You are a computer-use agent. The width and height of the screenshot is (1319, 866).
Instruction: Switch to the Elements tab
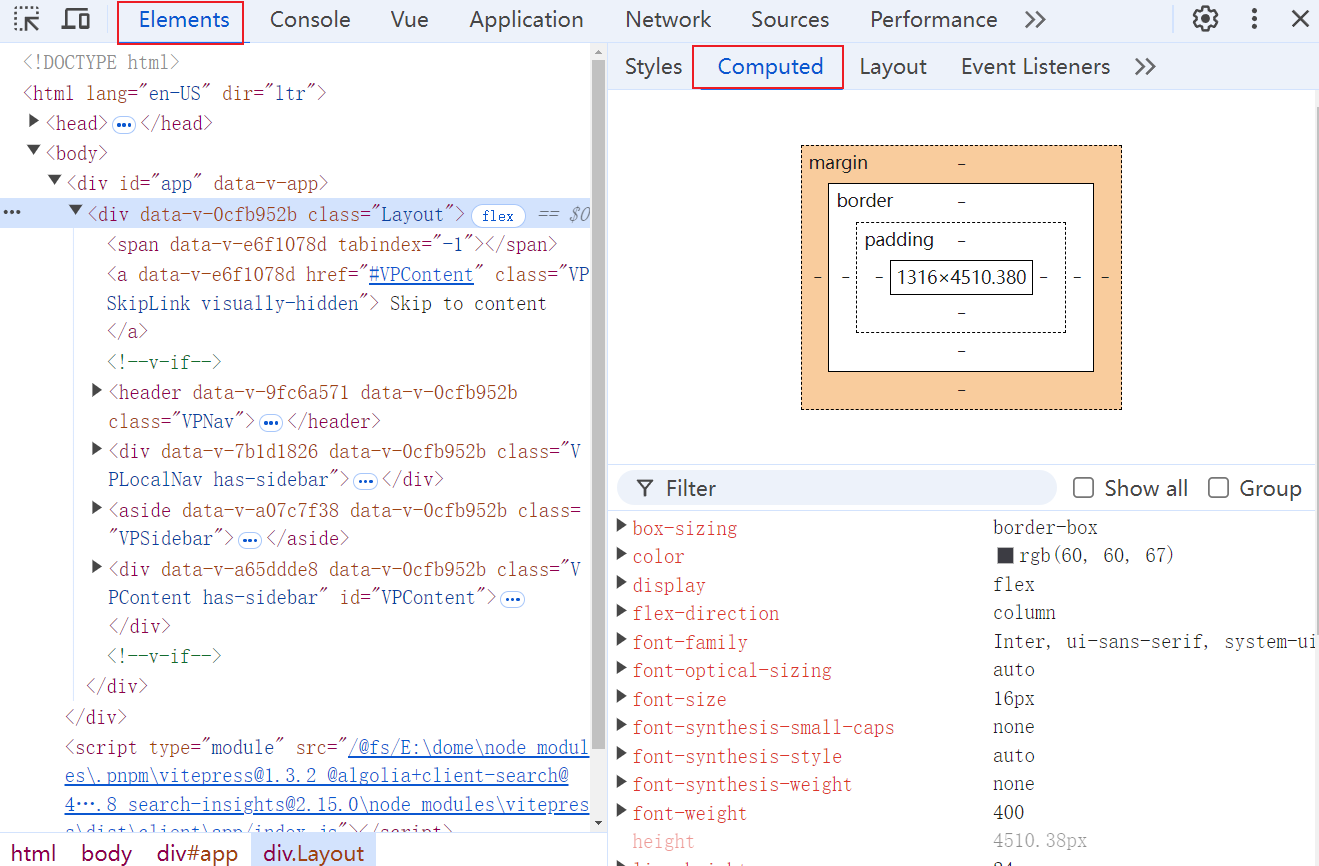point(184,20)
